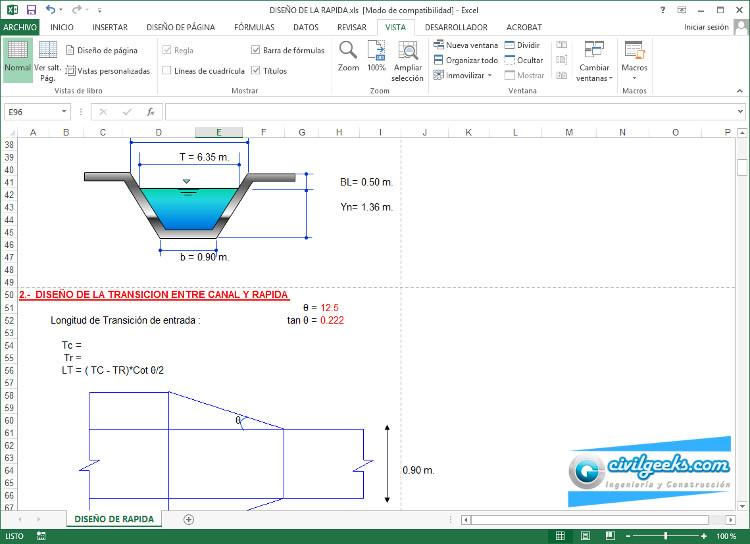Click Vistas personalizadas button

(107, 71)
